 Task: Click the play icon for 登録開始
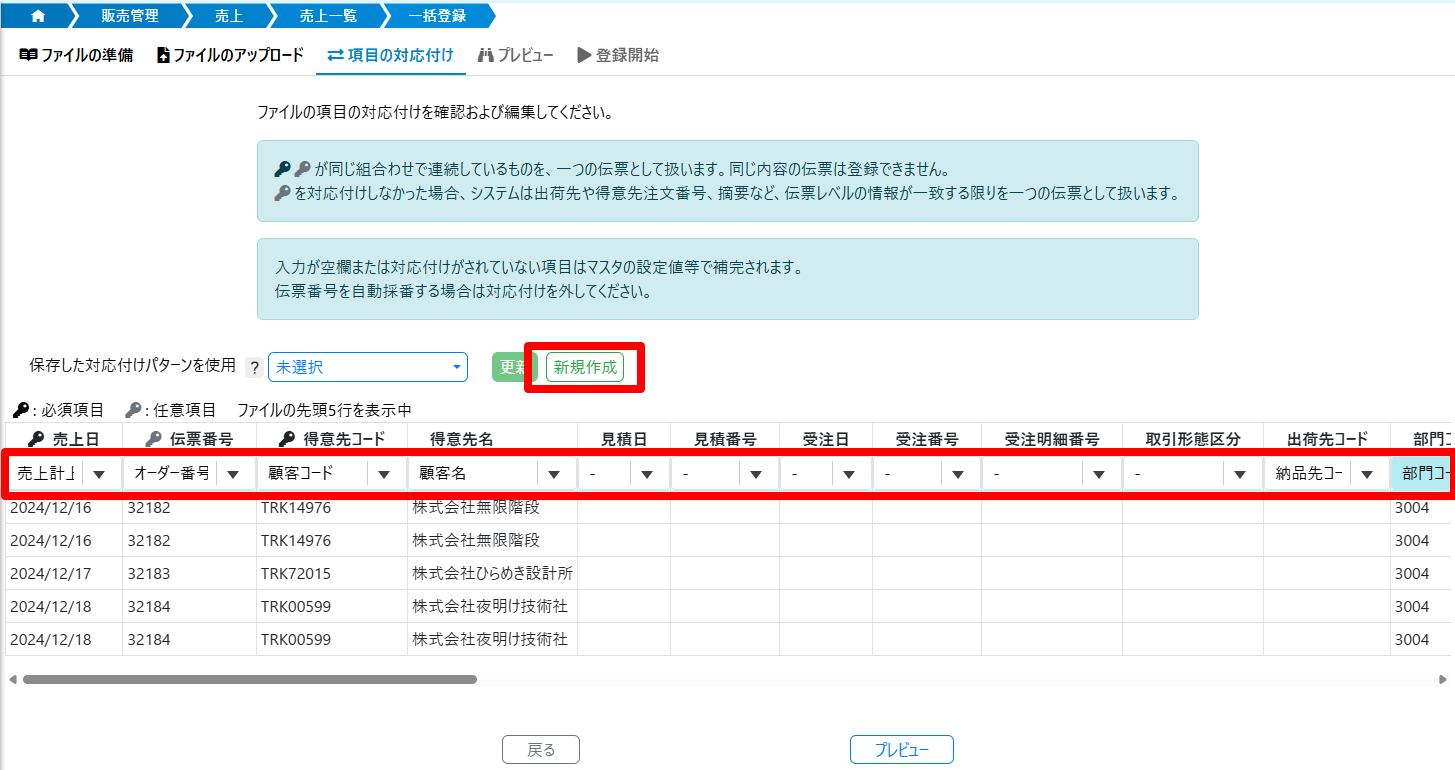584,55
